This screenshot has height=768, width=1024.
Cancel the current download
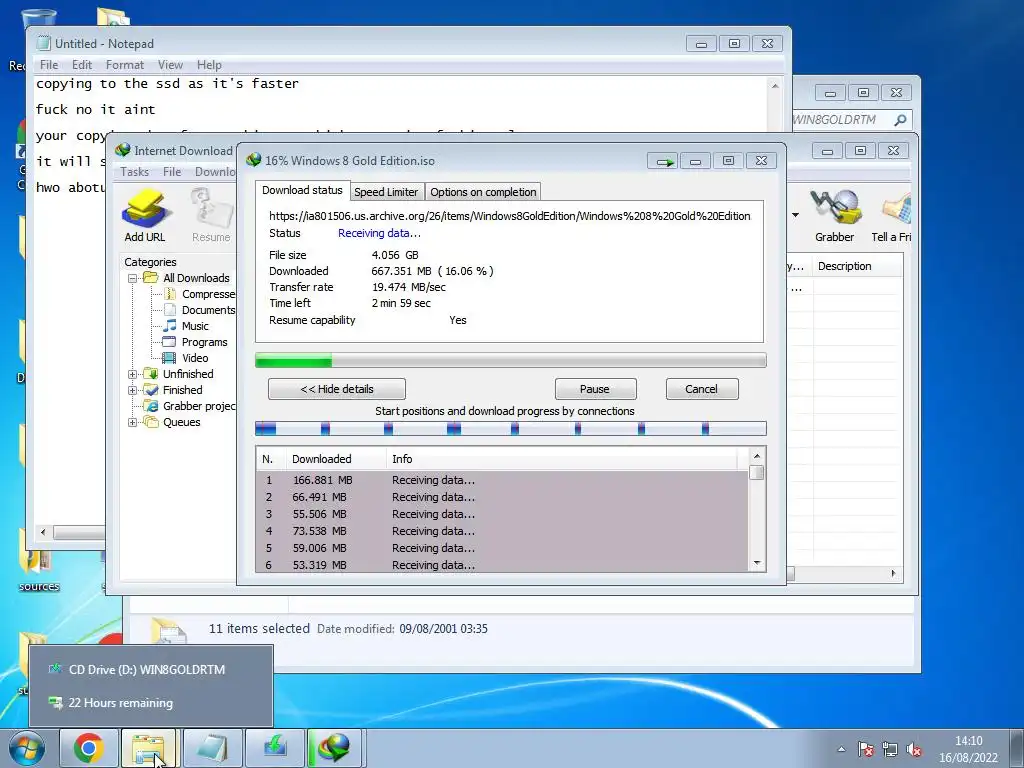701,389
